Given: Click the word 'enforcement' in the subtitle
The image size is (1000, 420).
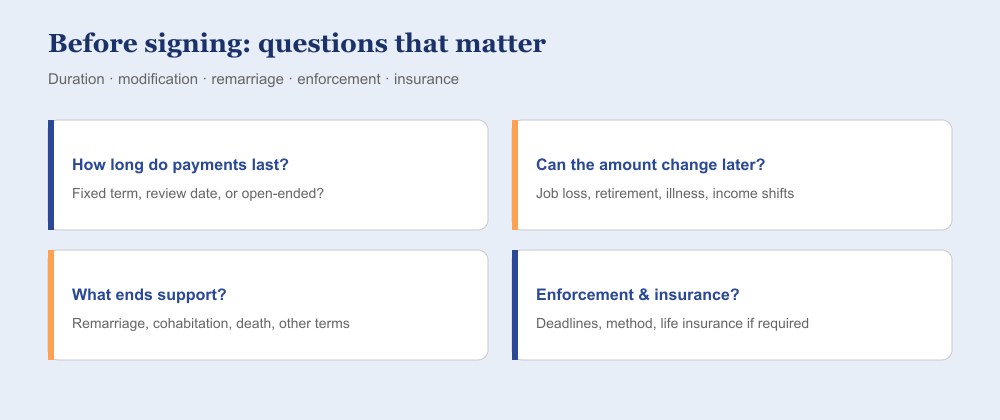Looking at the screenshot, I should [339, 80].
